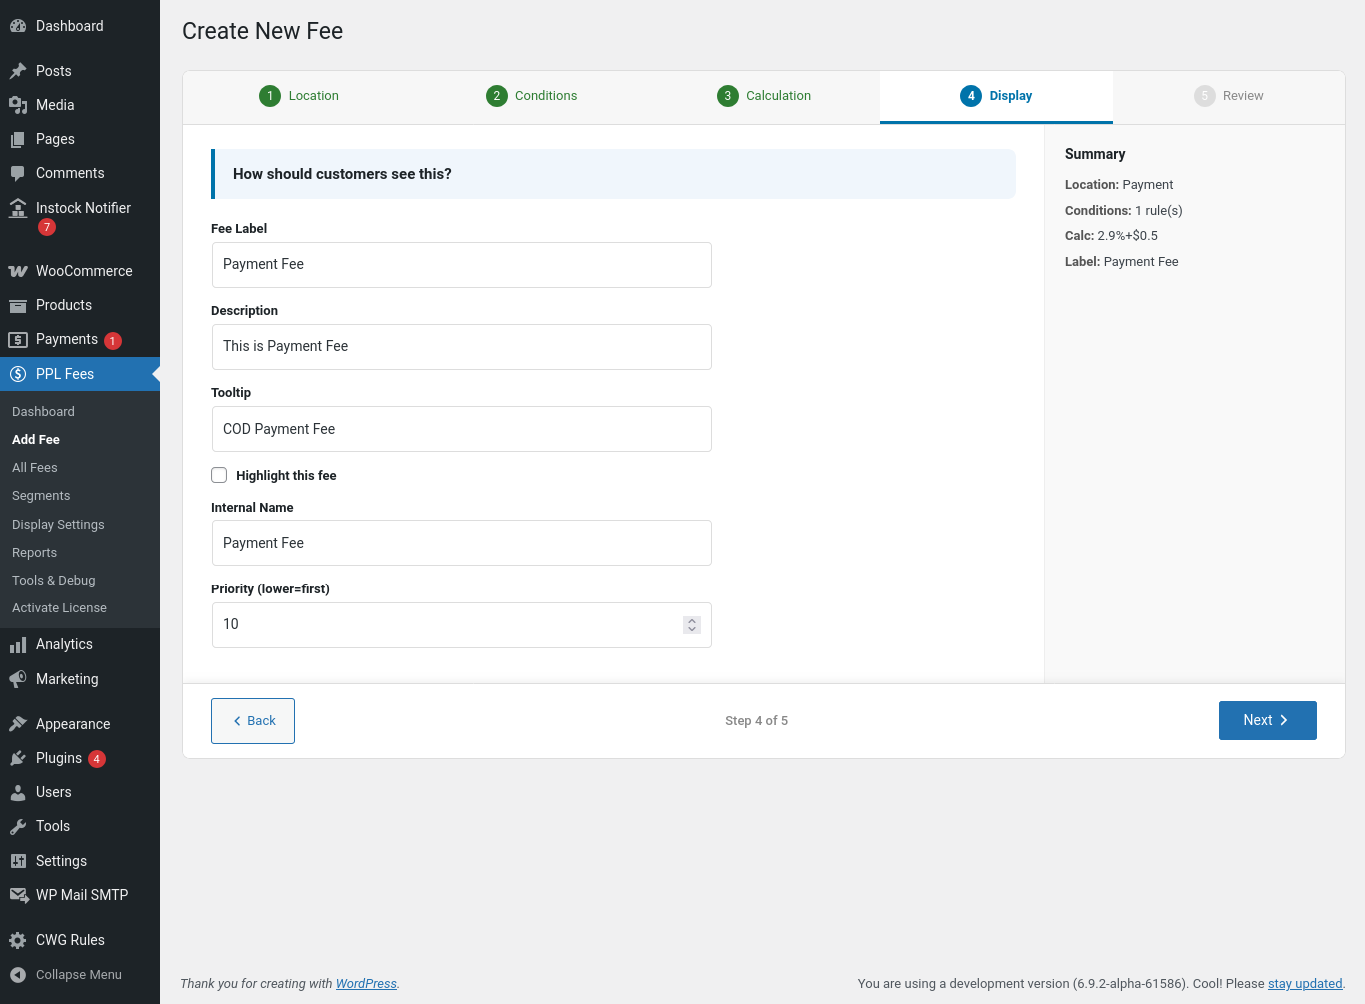Click the Plugins plug icon

click(x=18, y=758)
